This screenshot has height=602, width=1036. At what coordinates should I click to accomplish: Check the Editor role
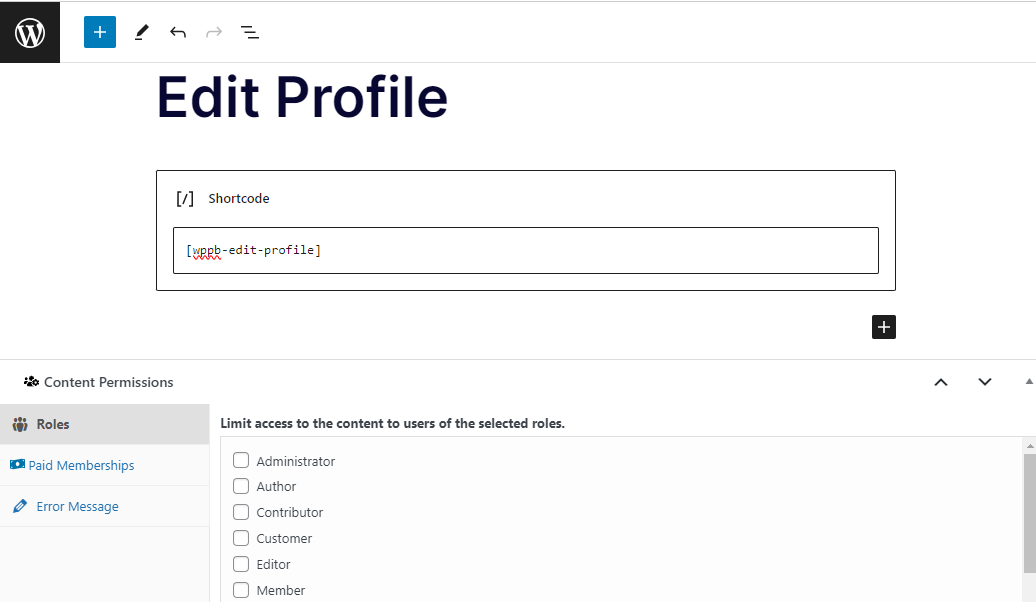240,564
